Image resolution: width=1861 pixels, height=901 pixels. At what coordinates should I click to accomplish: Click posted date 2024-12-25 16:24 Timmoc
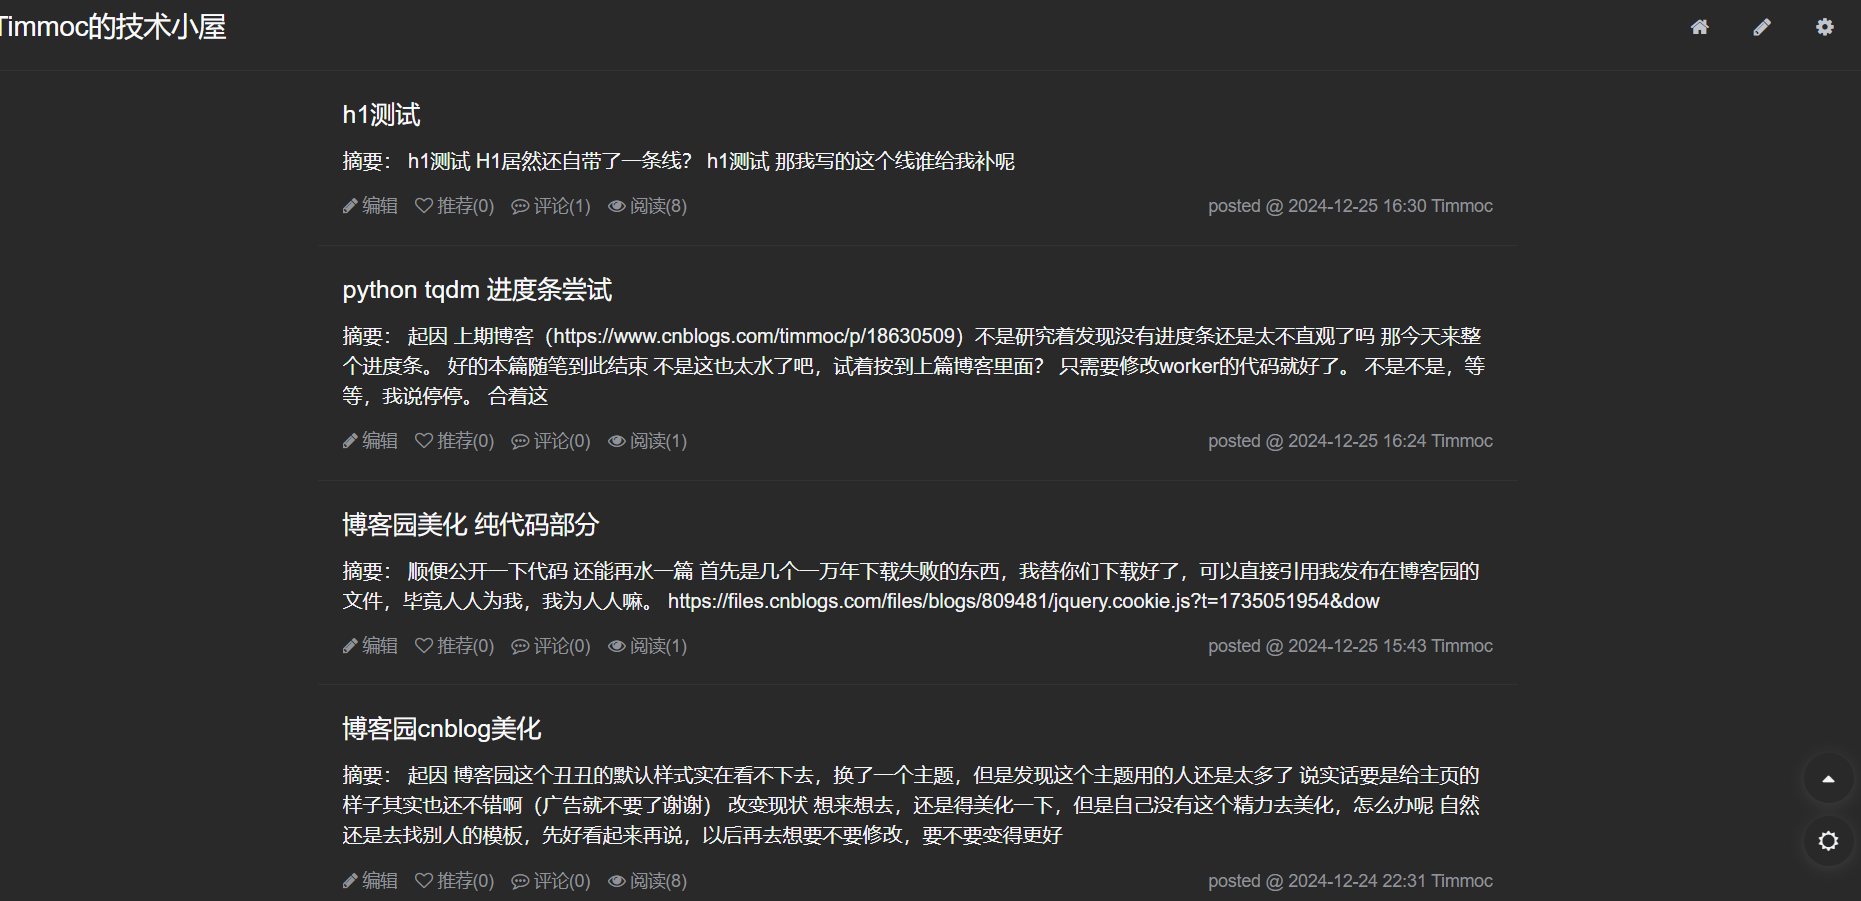[x=1350, y=441]
